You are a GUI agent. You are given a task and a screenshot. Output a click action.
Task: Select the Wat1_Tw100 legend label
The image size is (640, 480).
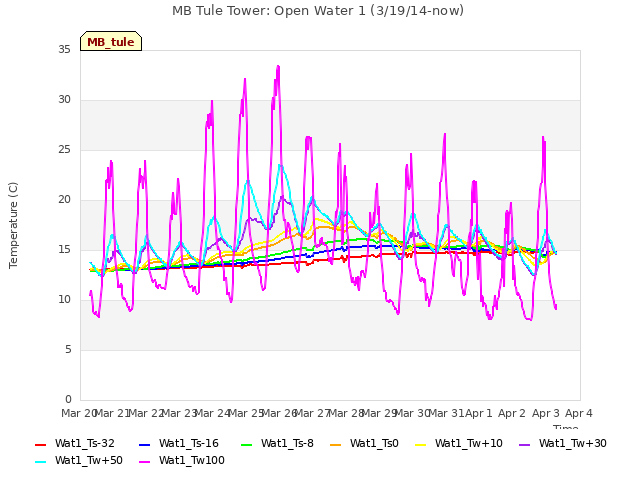pos(191,461)
